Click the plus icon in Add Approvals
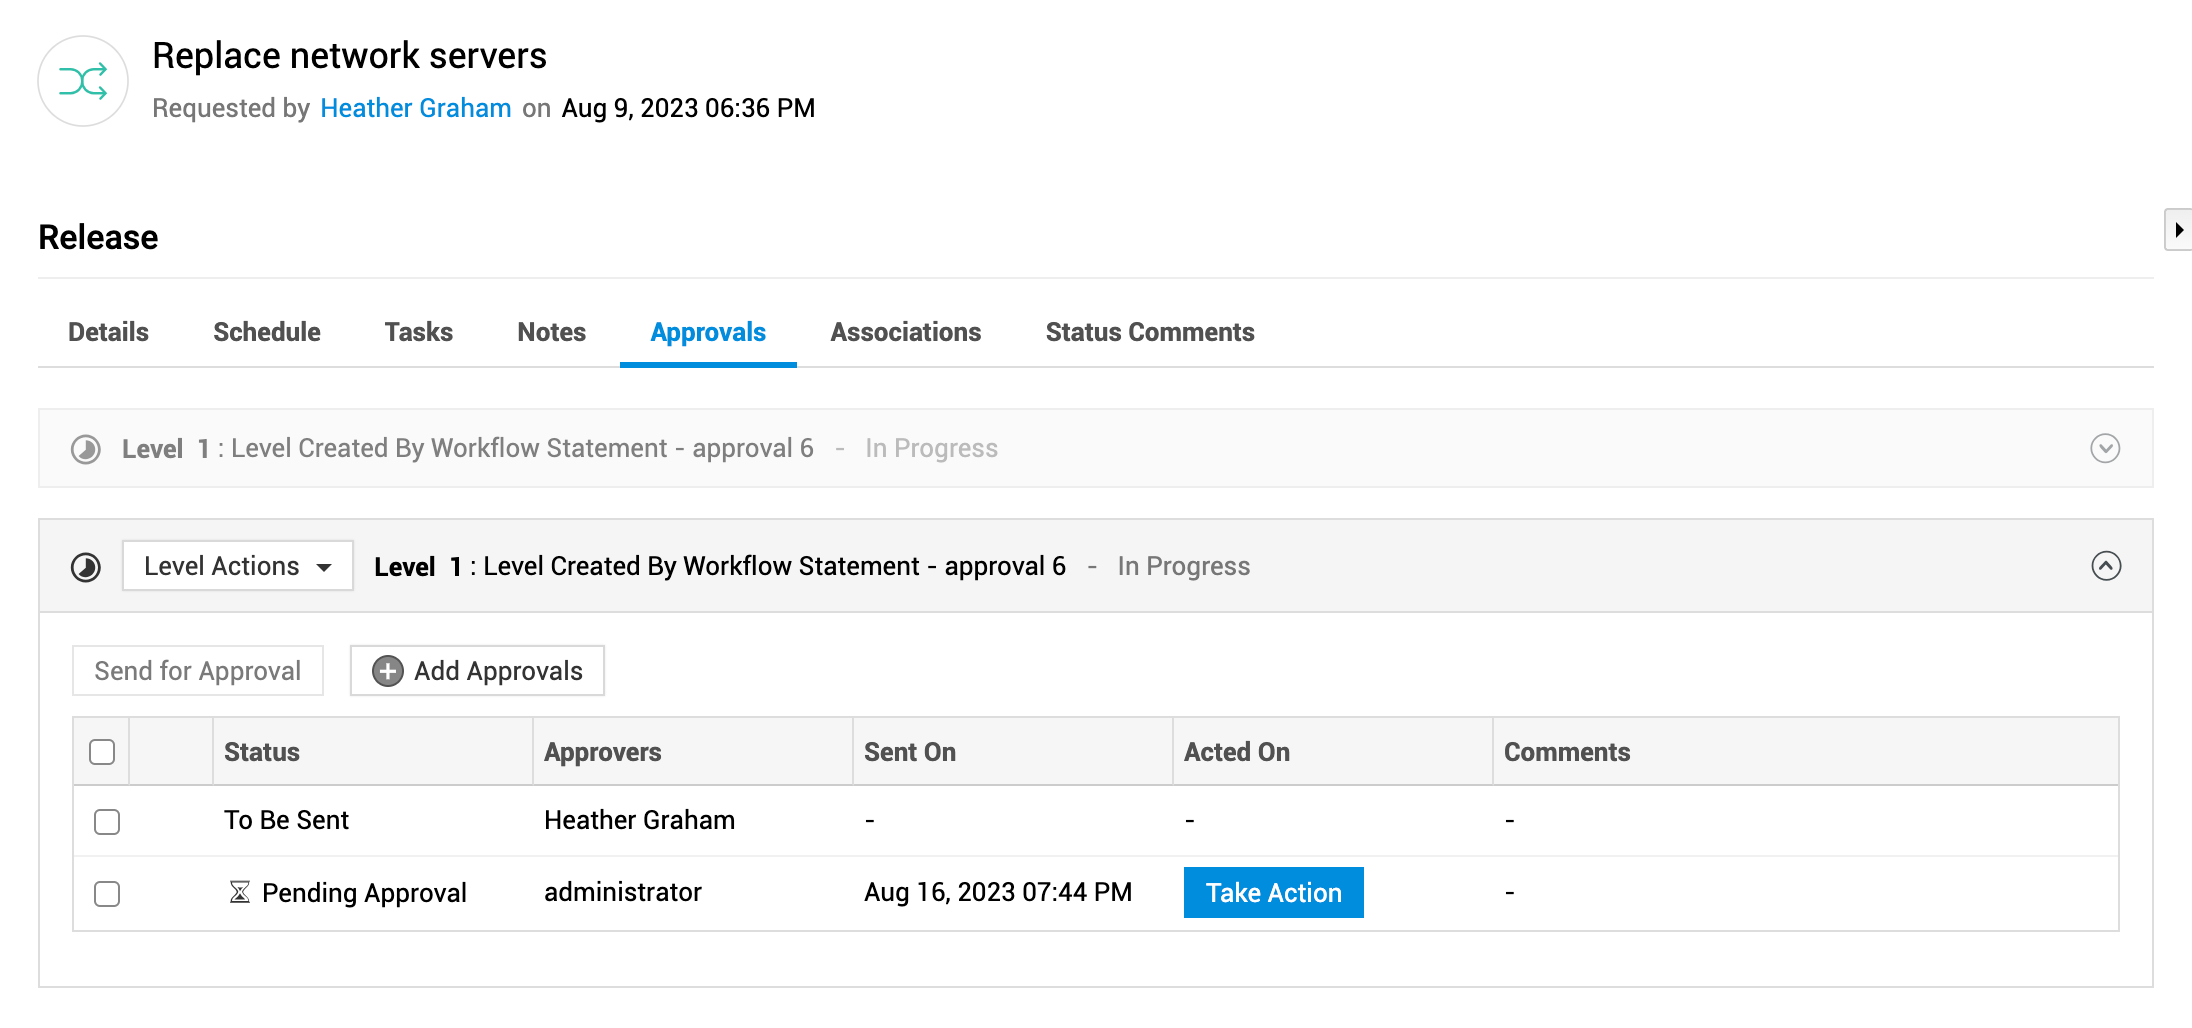Viewport: 2192px width, 1028px height. tap(388, 671)
